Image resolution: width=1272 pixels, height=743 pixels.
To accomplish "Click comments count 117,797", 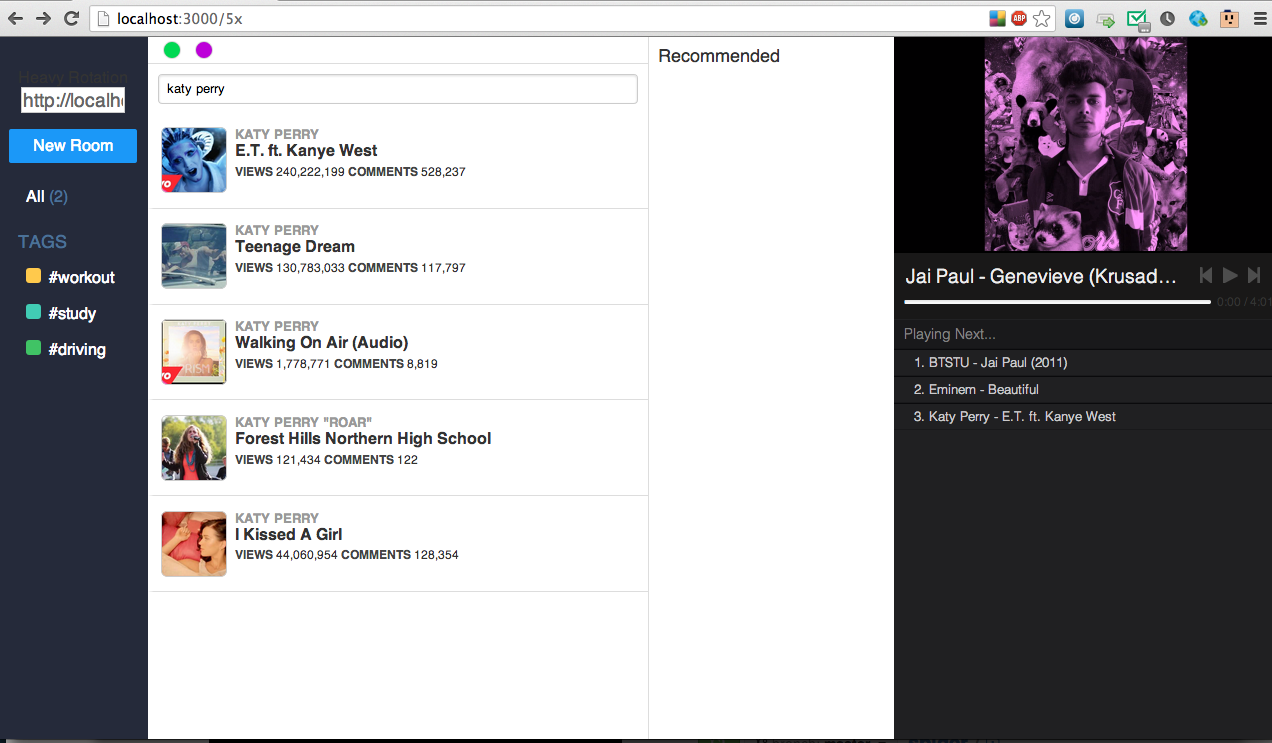I will point(443,268).
